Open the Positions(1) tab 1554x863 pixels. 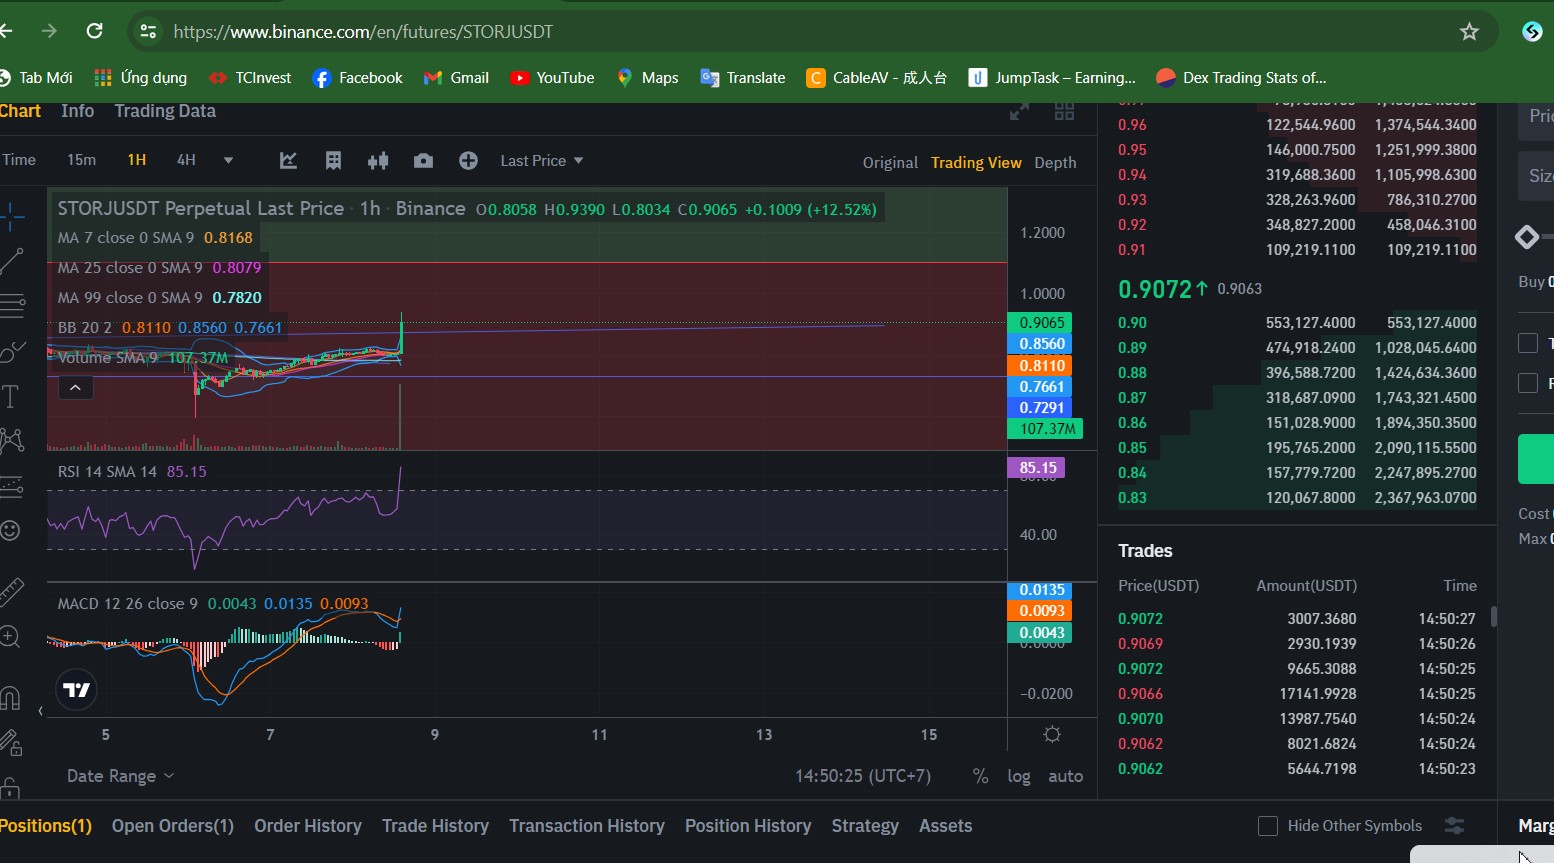coord(45,826)
